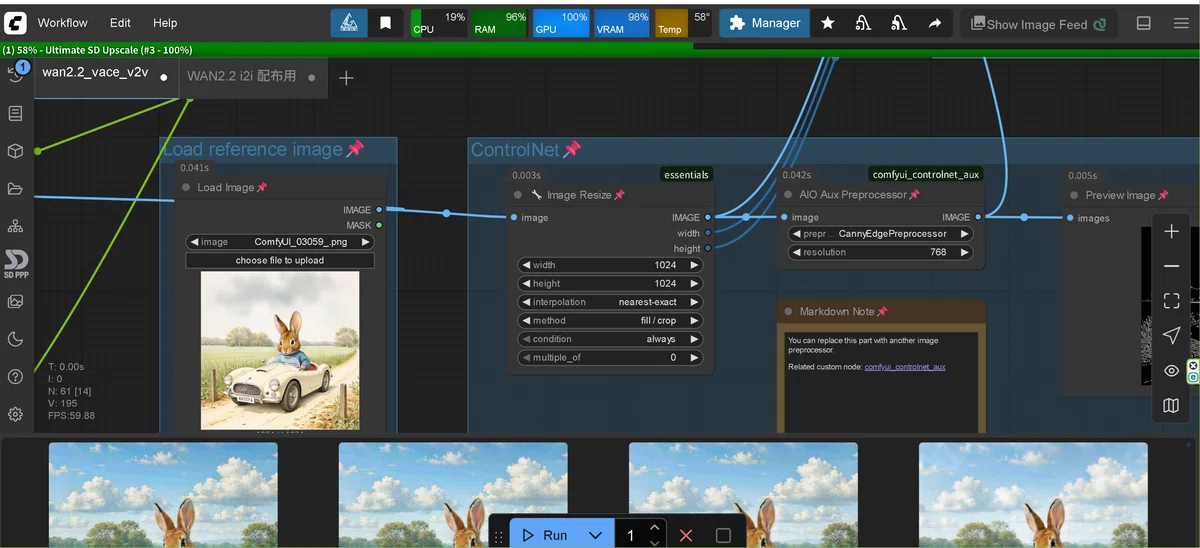Open the Edit menu
The height and width of the screenshot is (548, 1200).
[120, 23]
